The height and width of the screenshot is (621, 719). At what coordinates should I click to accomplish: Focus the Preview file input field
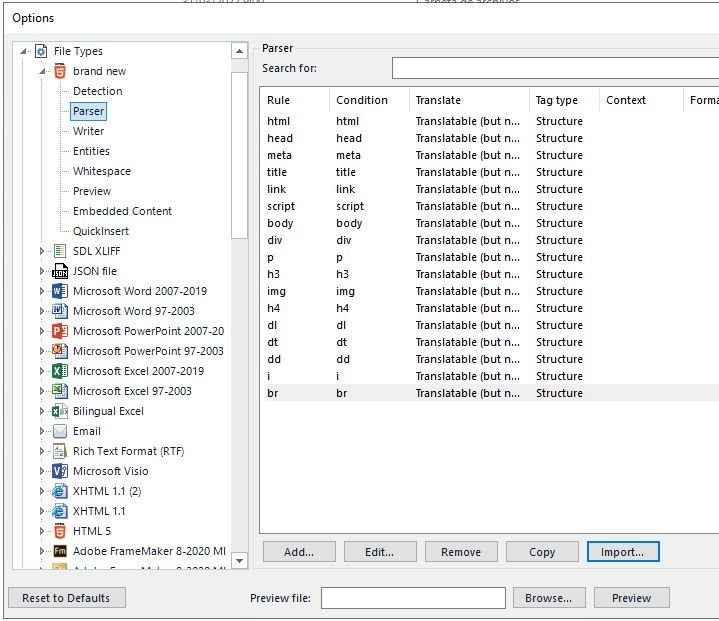(x=413, y=598)
